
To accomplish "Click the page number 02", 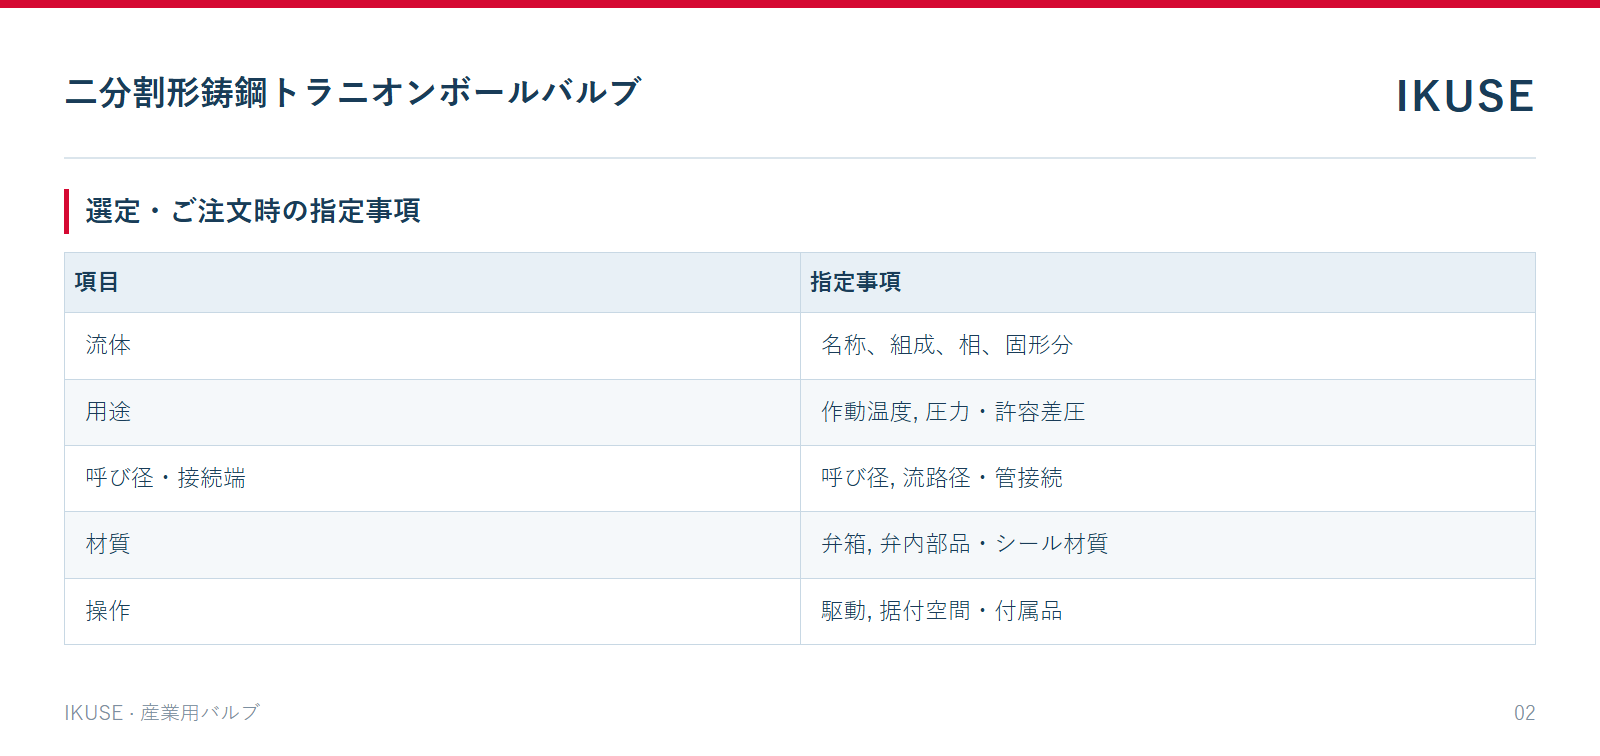I will pyautogui.click(x=1524, y=713).
